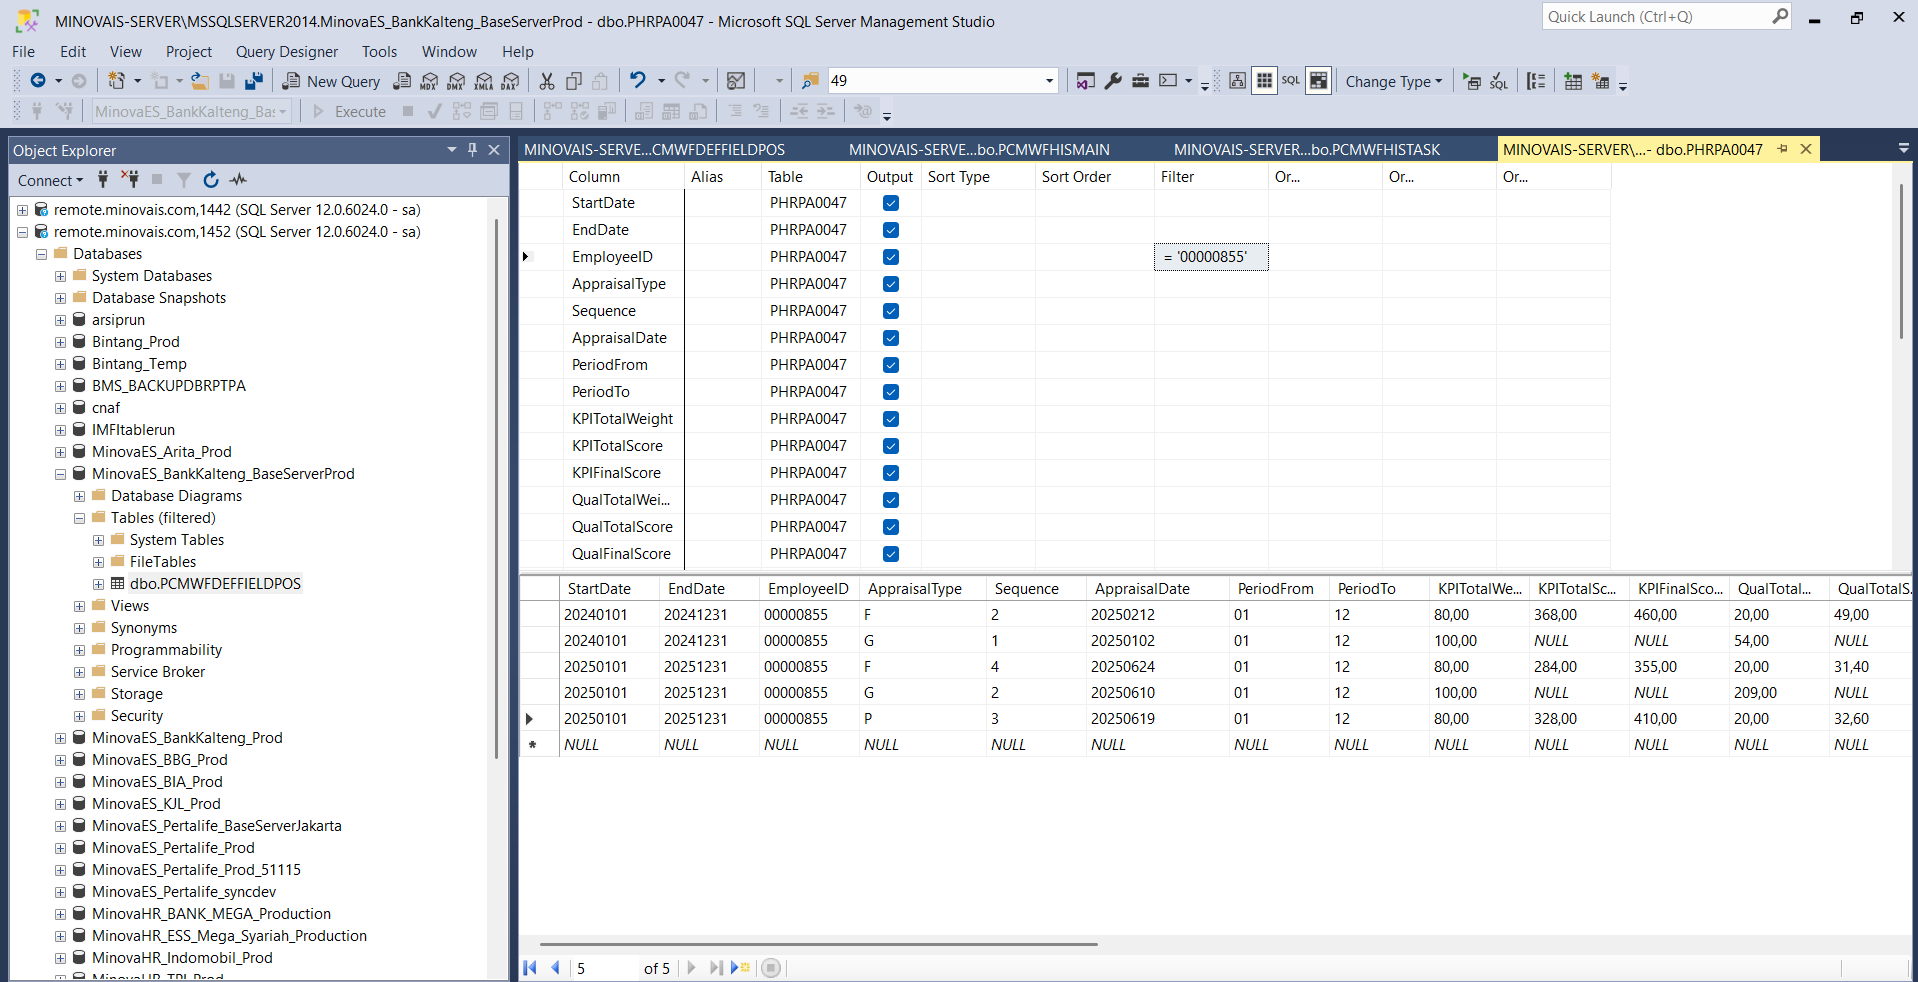Viewport: 1918px width, 982px height.
Task: Go to previous record navigation arrow
Action: pyautogui.click(x=555, y=968)
